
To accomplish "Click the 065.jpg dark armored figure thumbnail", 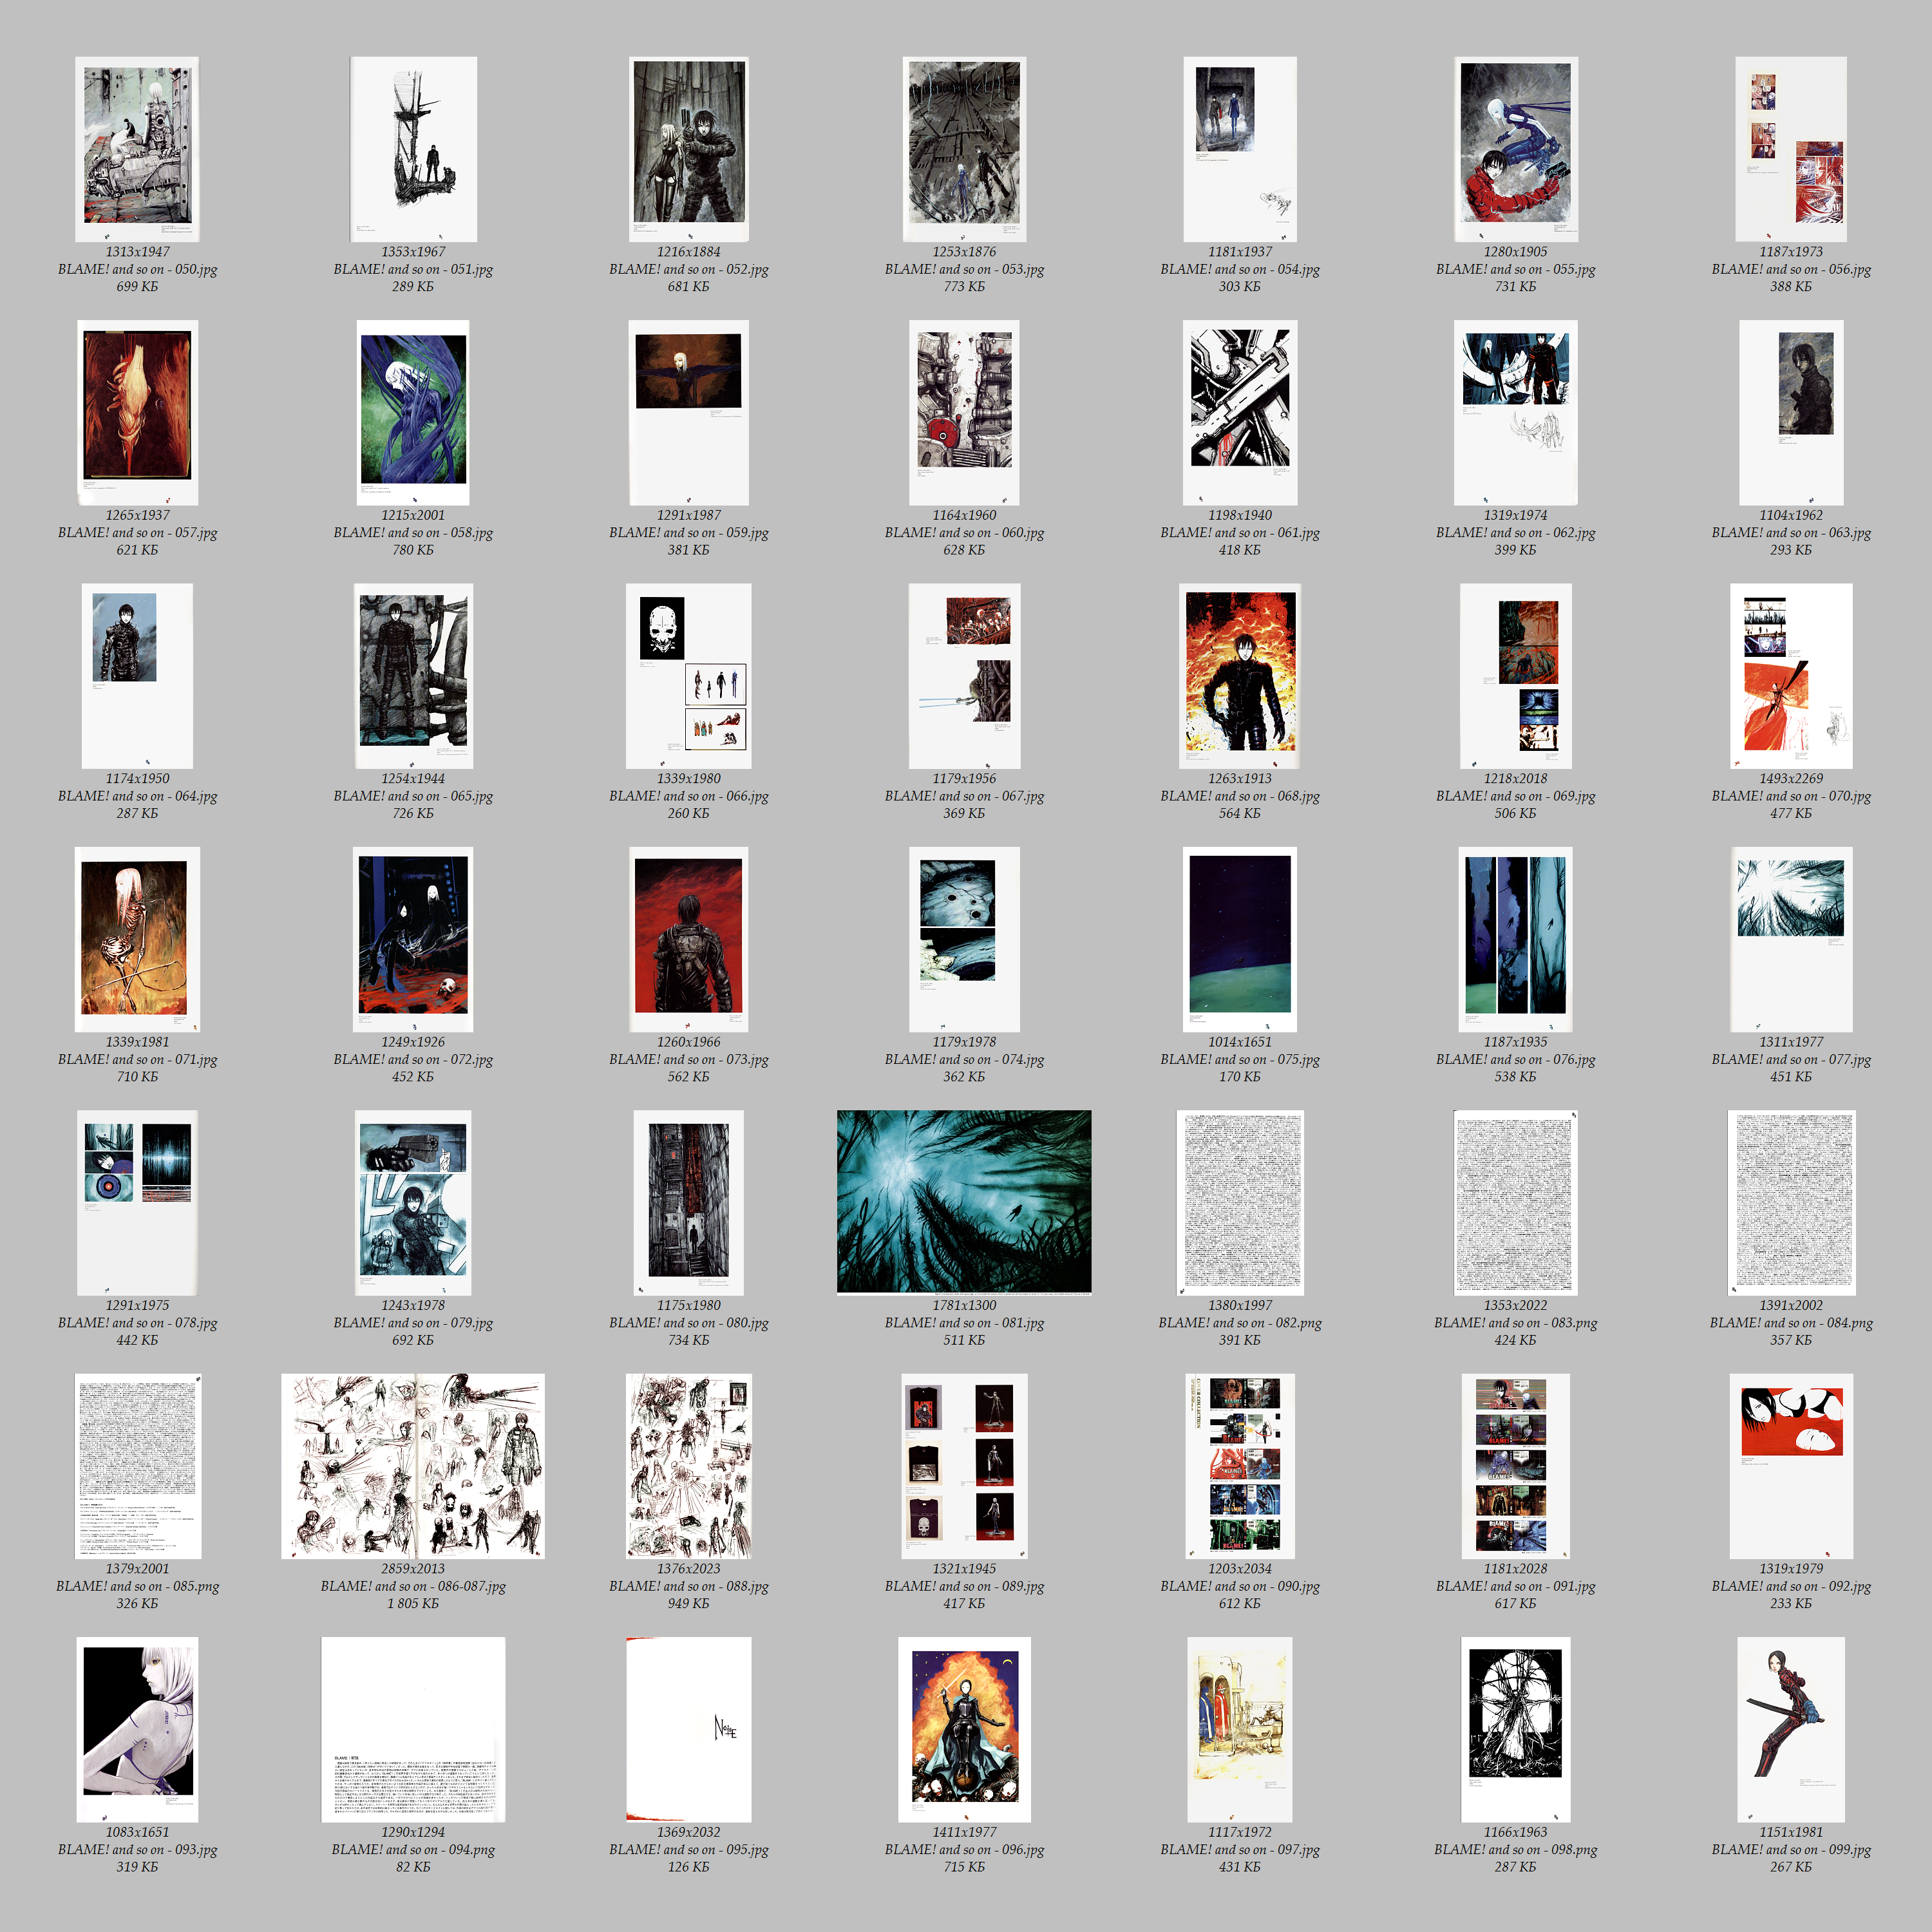I will coord(413,676).
